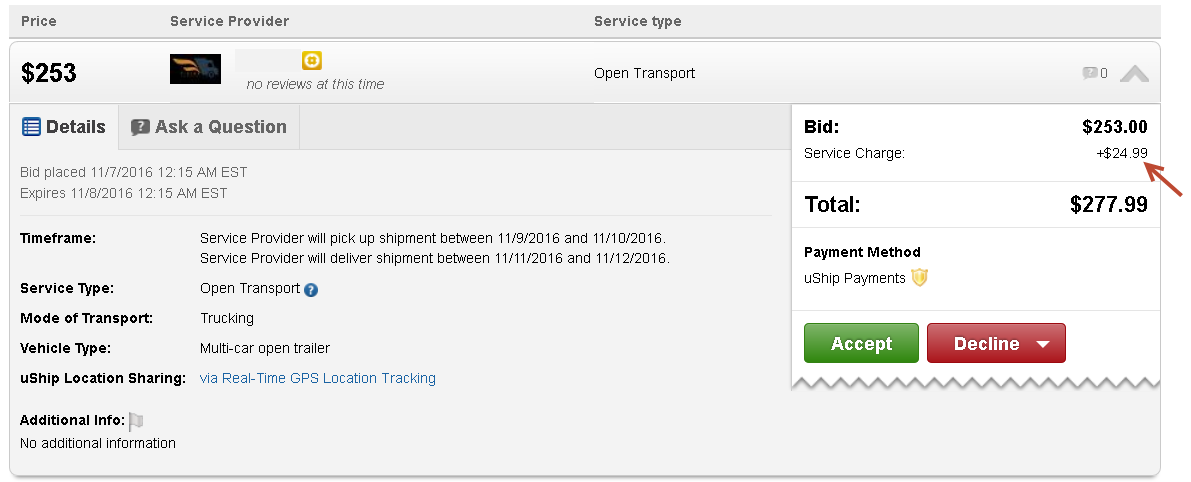
Task: Click the Service type column header
Action: [637, 21]
